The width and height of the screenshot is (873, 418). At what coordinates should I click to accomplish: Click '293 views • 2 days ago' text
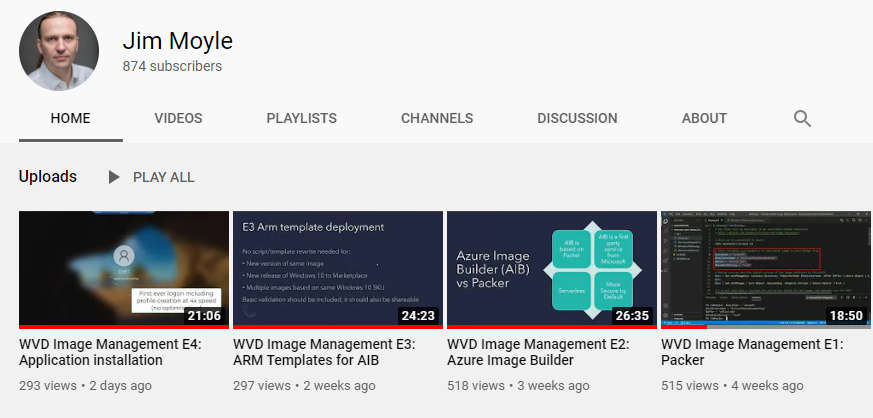[85, 386]
